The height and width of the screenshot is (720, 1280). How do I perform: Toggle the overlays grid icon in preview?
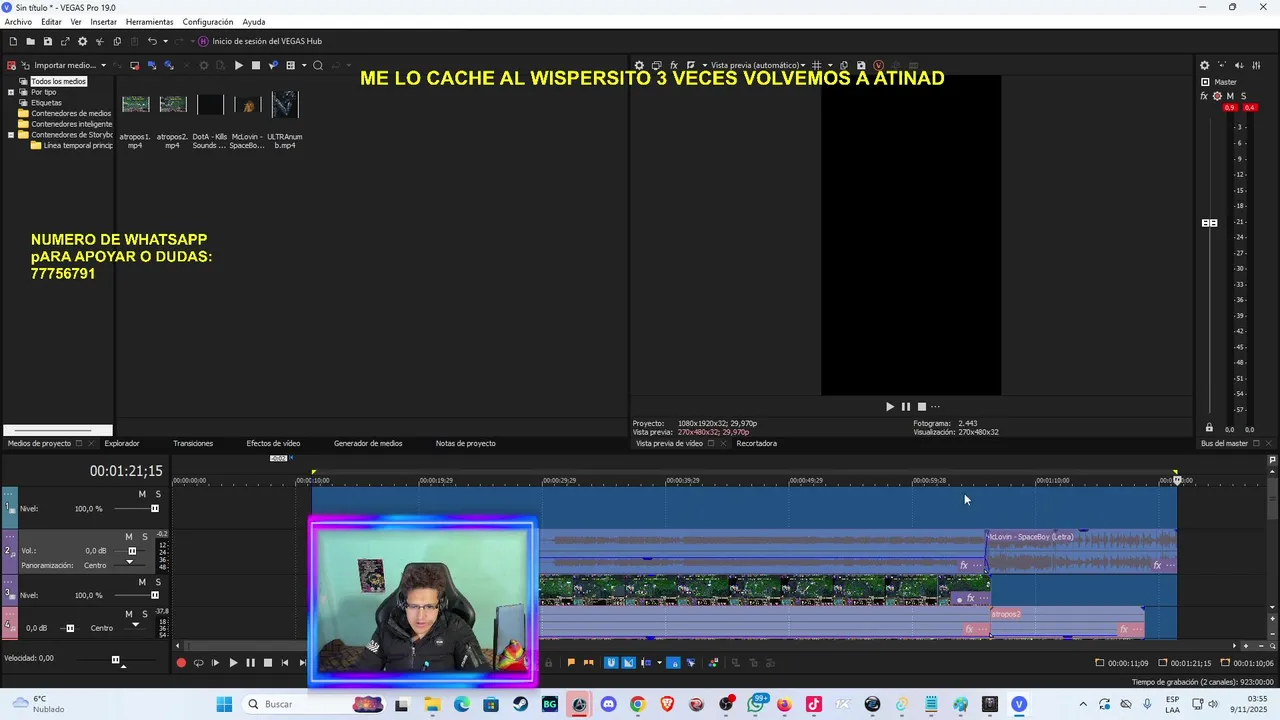[x=817, y=65]
